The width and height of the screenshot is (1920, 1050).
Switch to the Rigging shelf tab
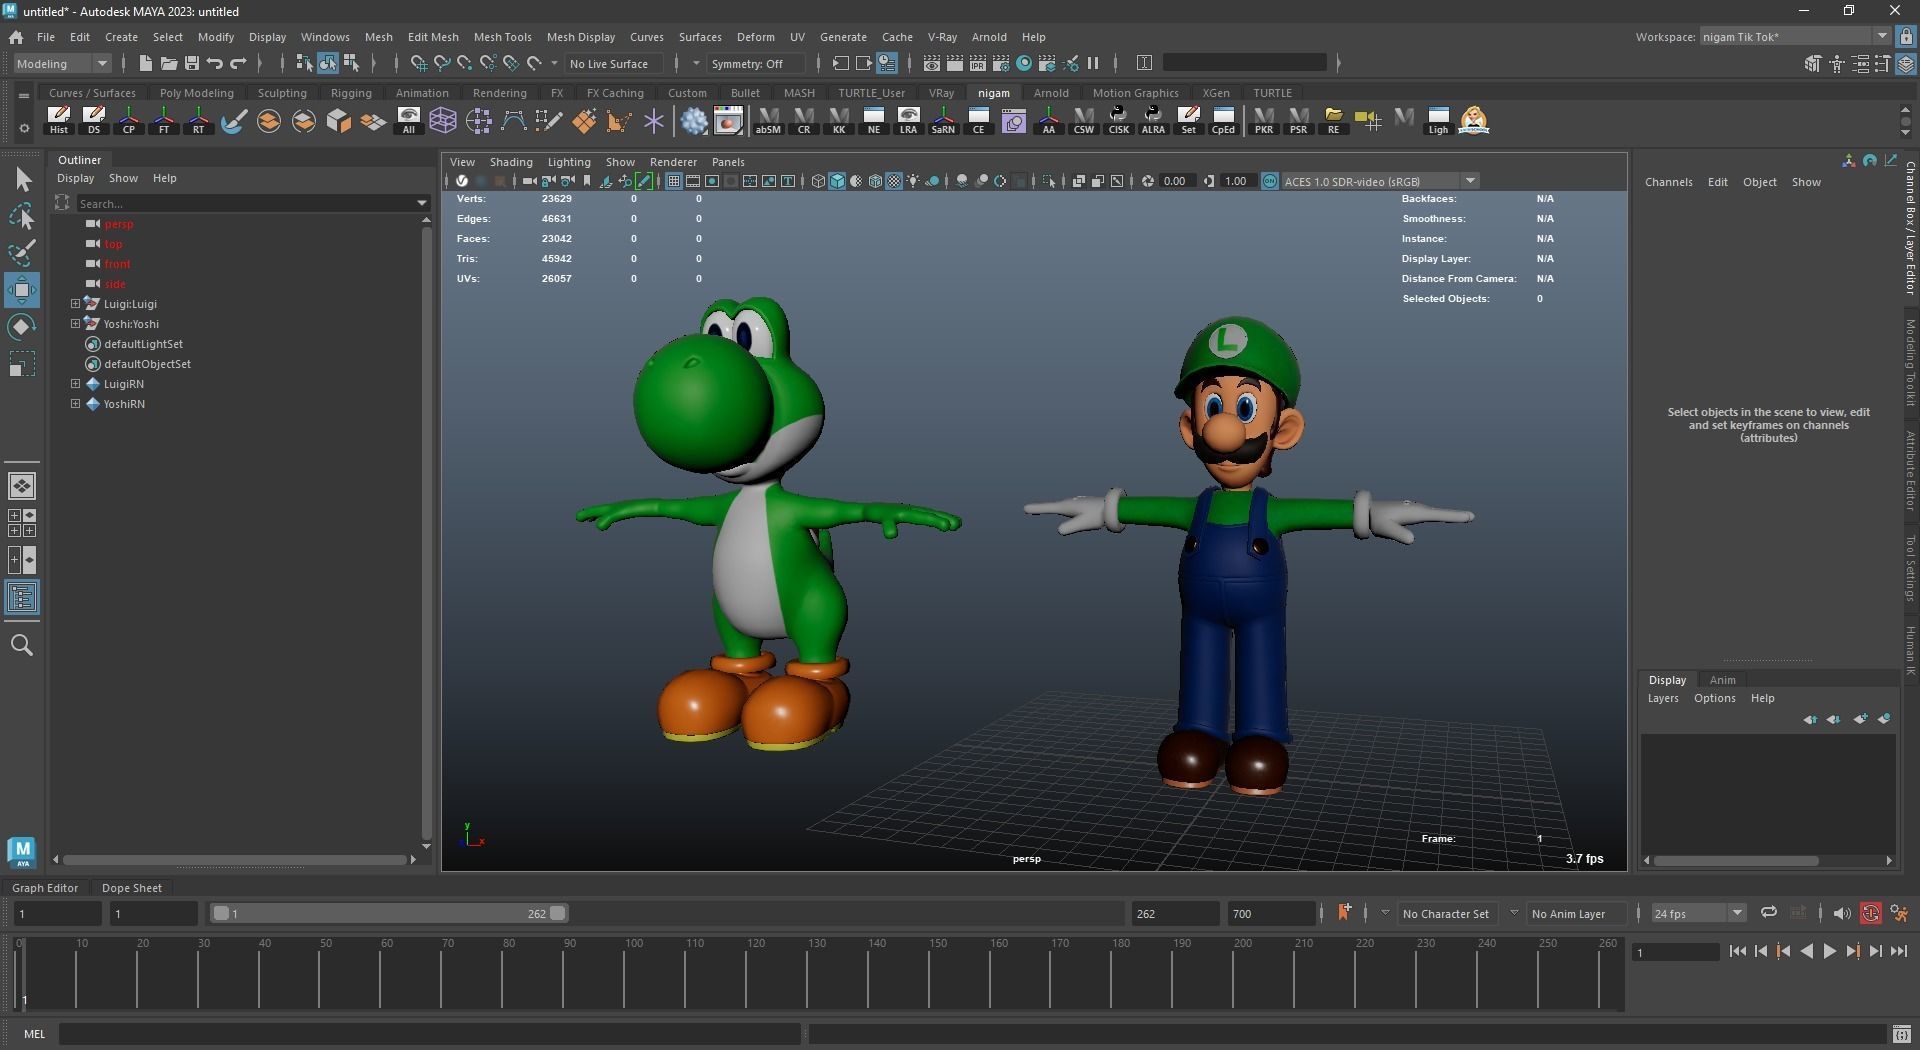click(x=351, y=93)
